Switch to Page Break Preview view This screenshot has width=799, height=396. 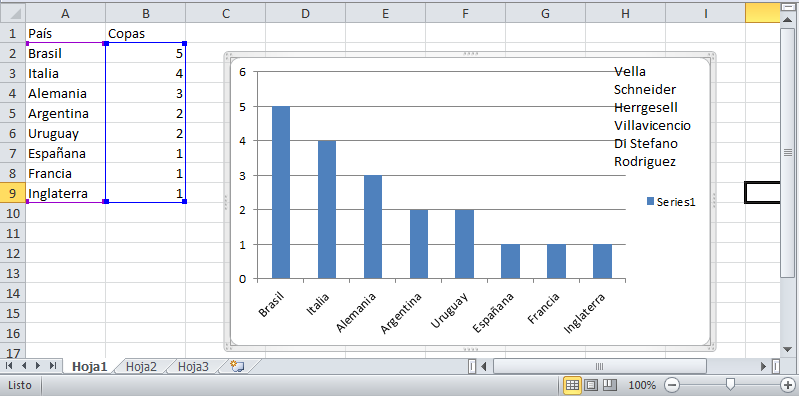pyautogui.click(x=610, y=385)
